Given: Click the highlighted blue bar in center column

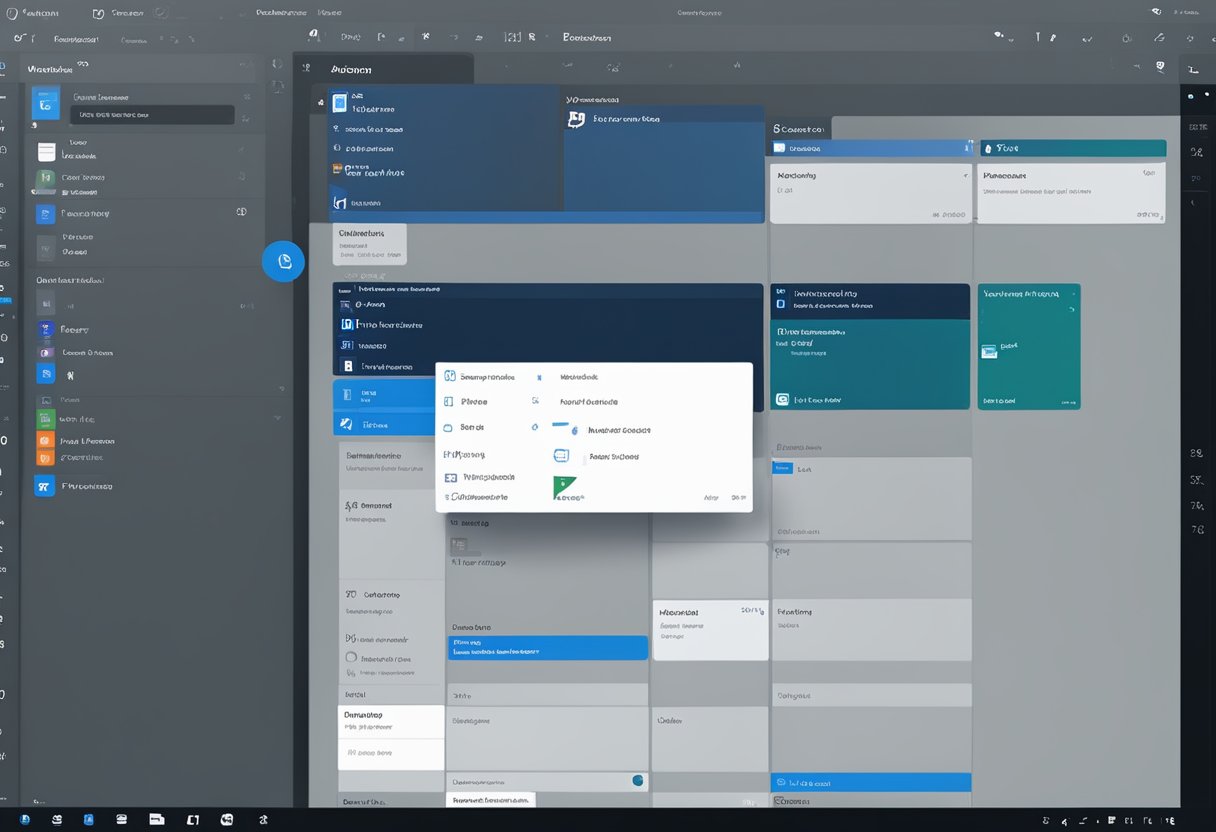Looking at the screenshot, I should (547, 647).
